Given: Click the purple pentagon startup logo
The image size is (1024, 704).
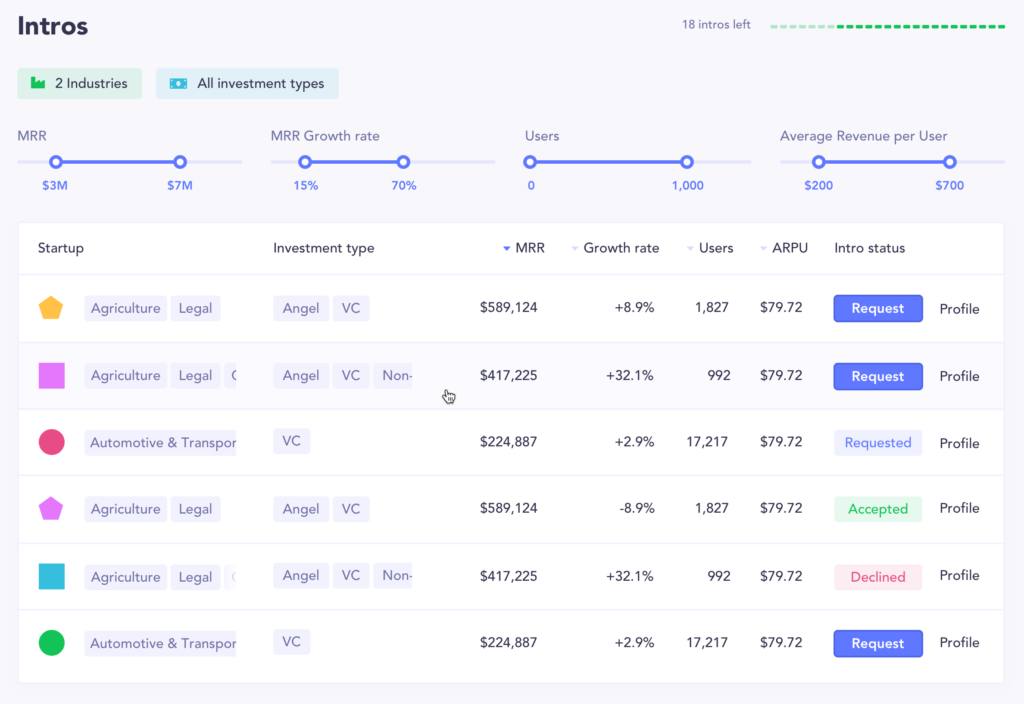Looking at the screenshot, I should tap(51, 509).
